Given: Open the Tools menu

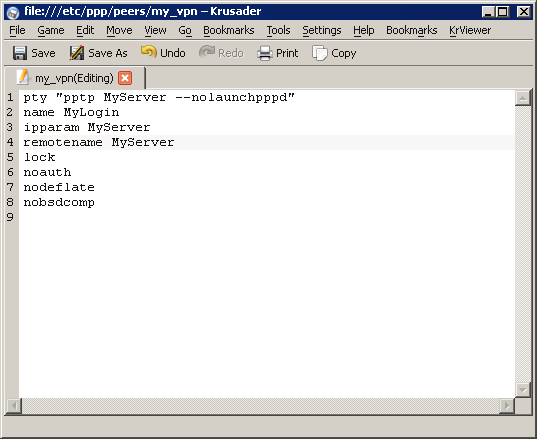Looking at the screenshot, I should [x=278, y=30].
